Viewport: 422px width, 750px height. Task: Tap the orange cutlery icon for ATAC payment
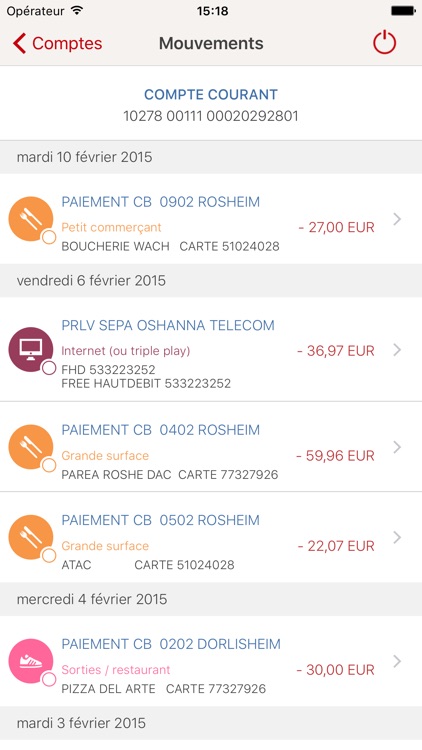31,537
